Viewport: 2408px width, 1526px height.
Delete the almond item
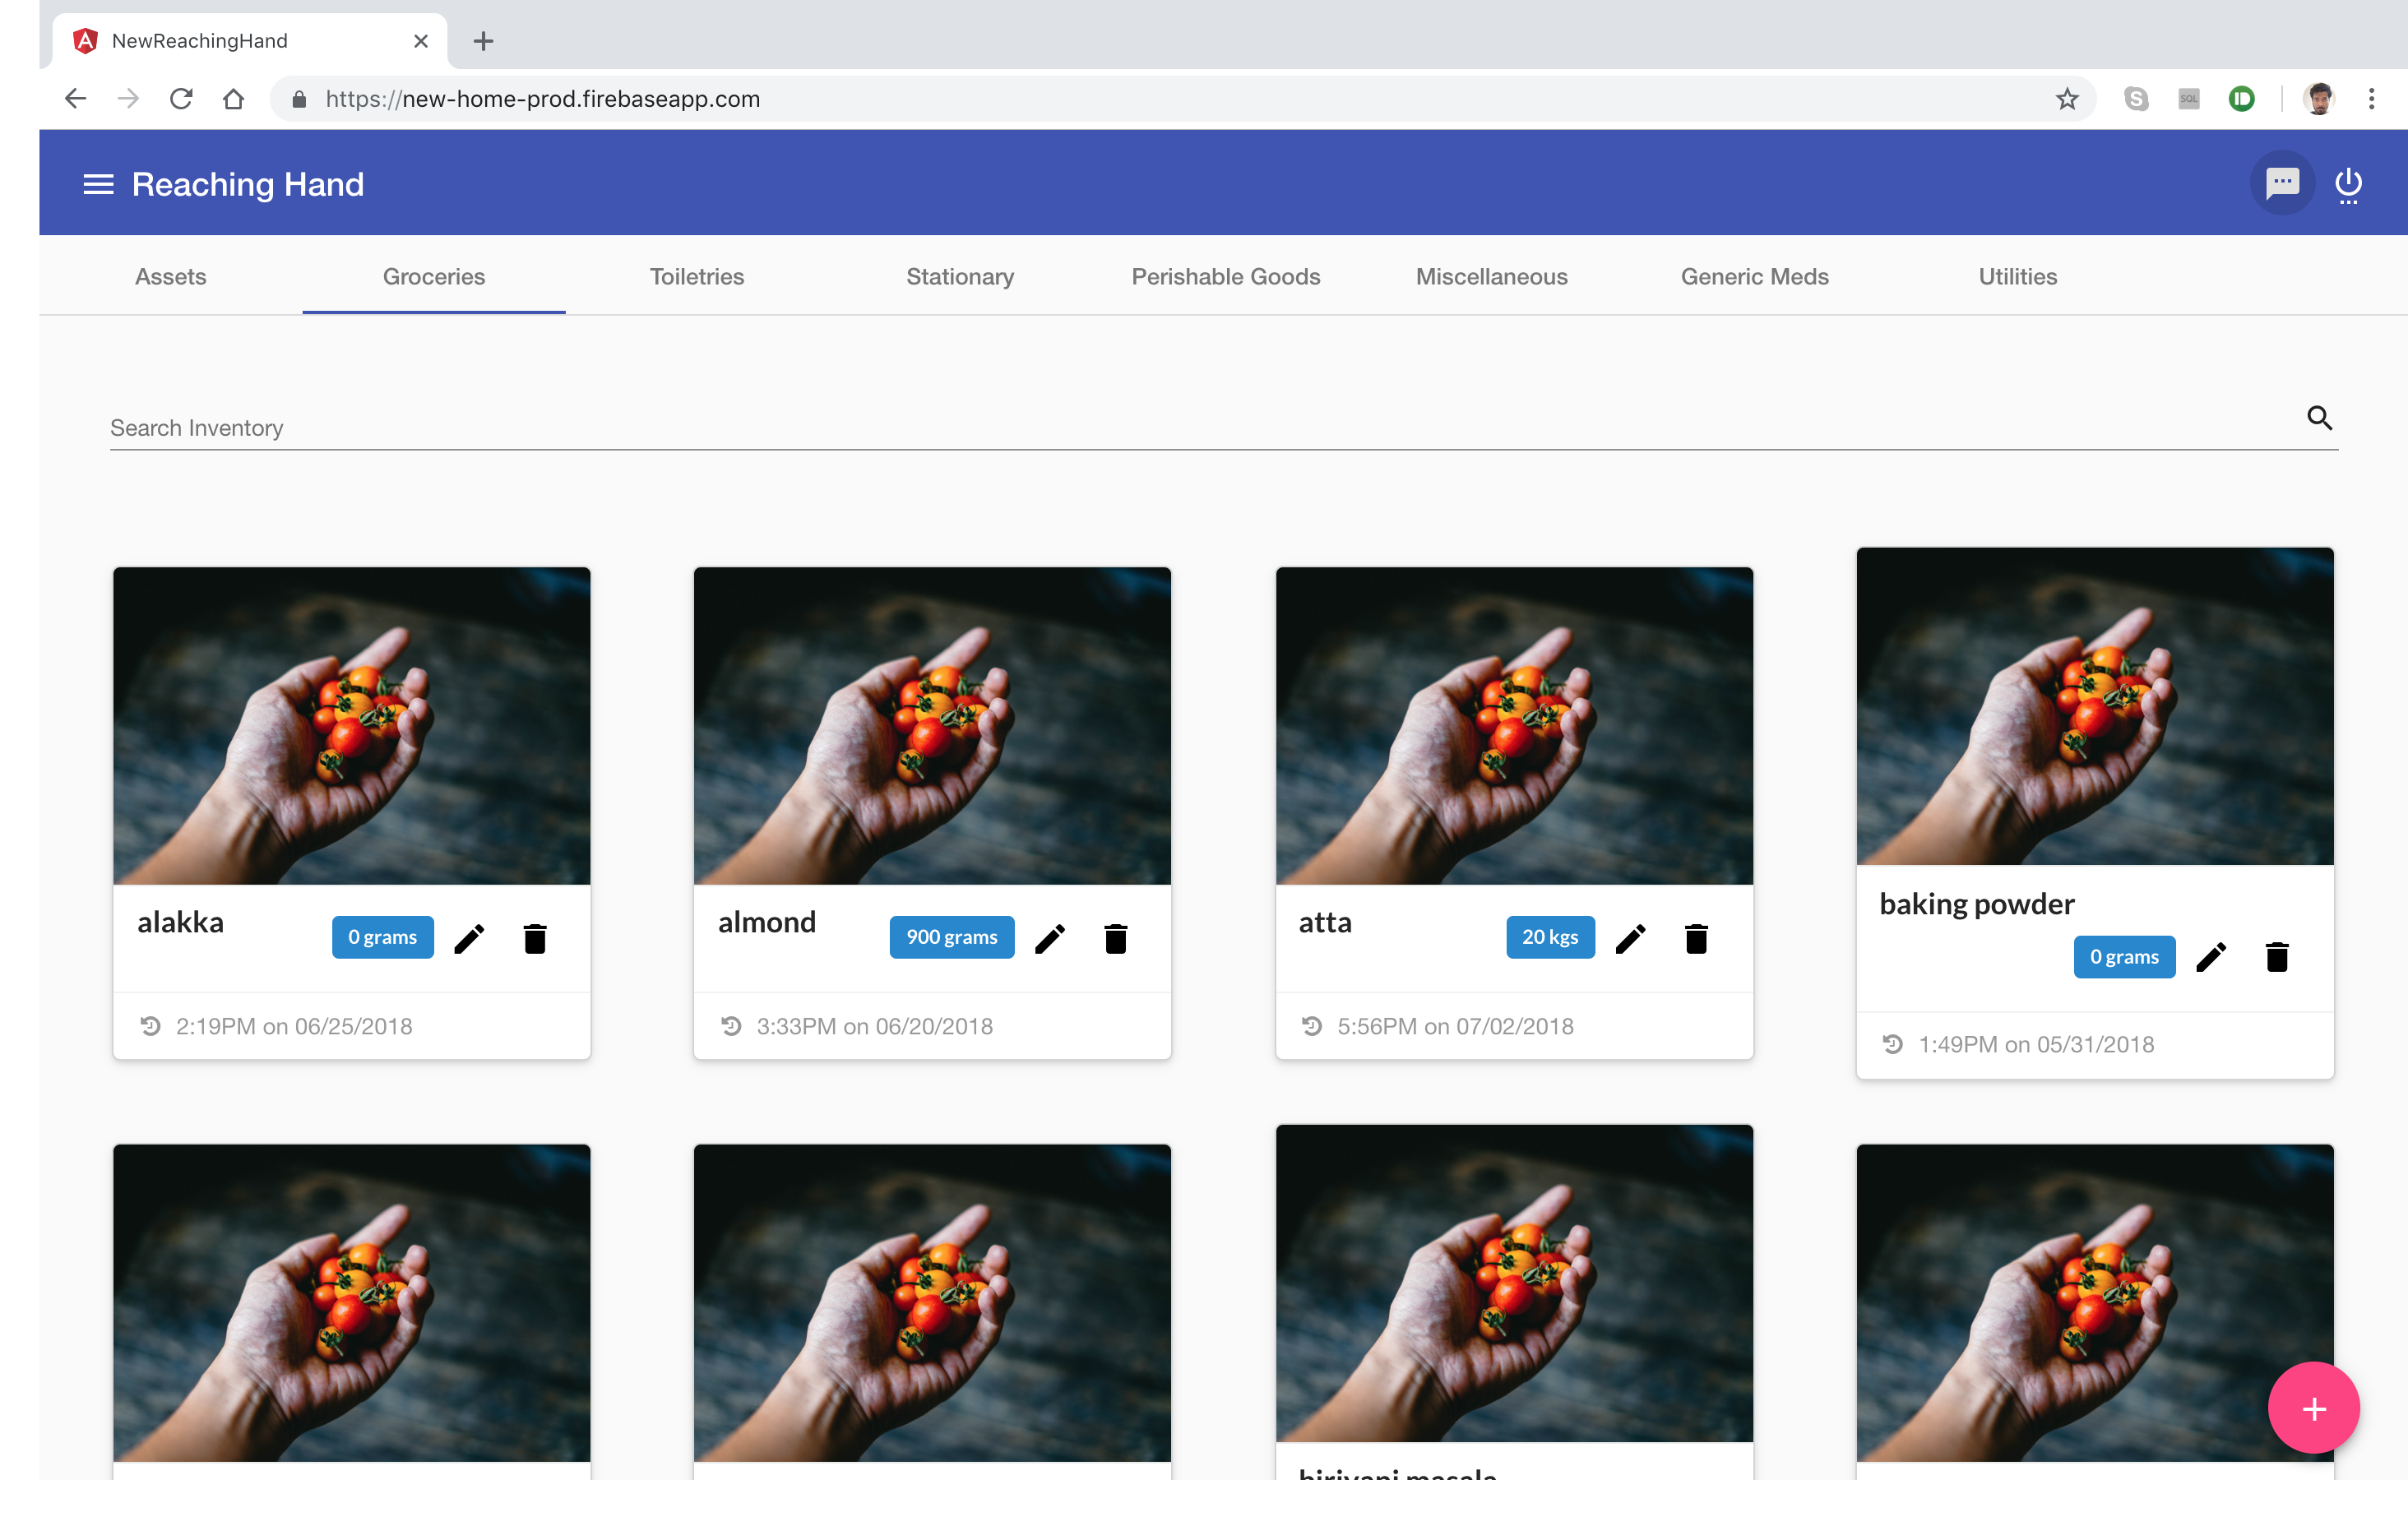pos(1116,938)
